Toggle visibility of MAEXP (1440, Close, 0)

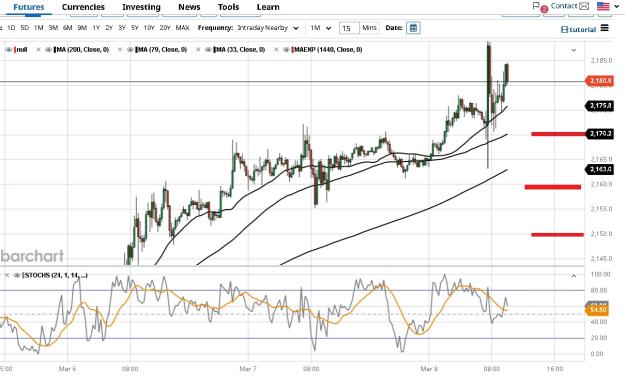click(x=285, y=50)
